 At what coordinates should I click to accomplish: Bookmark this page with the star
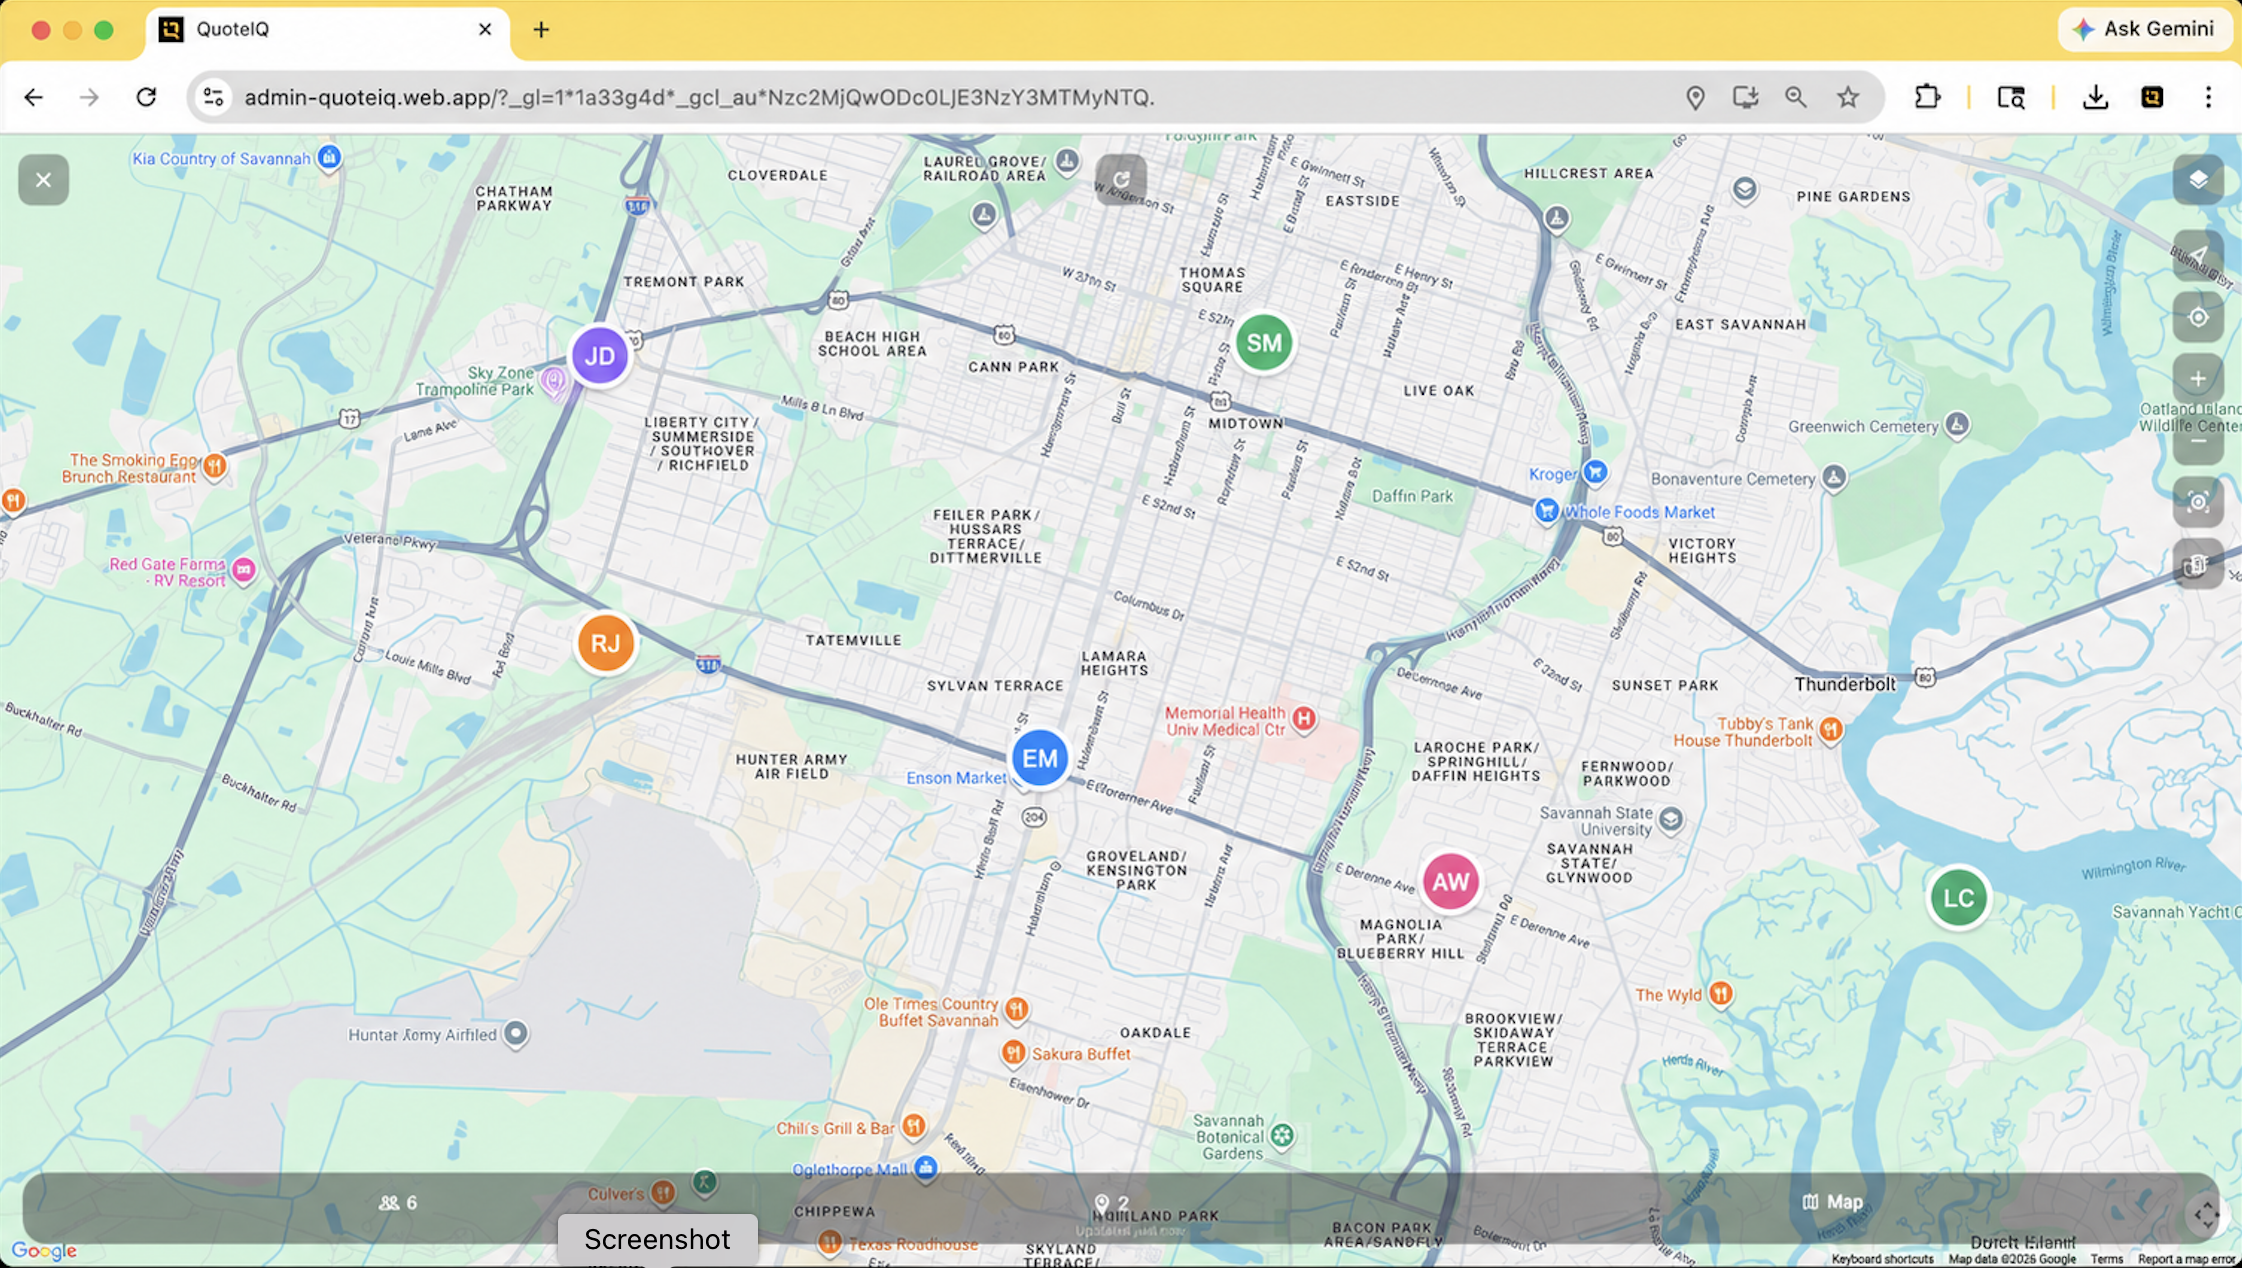[x=1848, y=97]
